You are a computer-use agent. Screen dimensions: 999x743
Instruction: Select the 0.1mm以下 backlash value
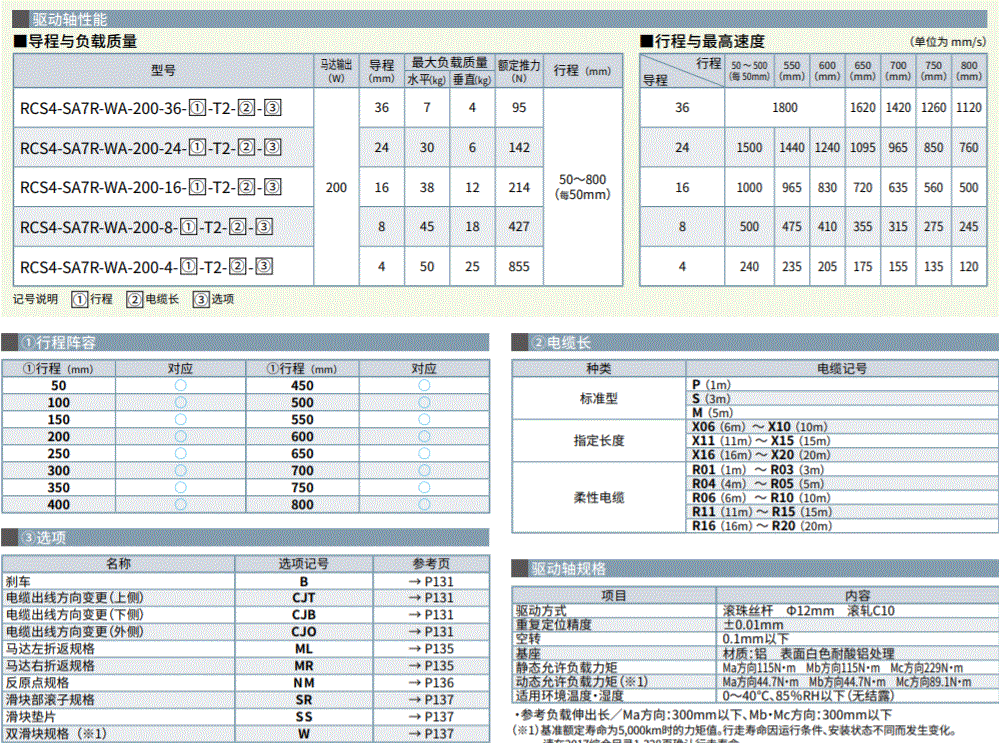[x=756, y=638]
